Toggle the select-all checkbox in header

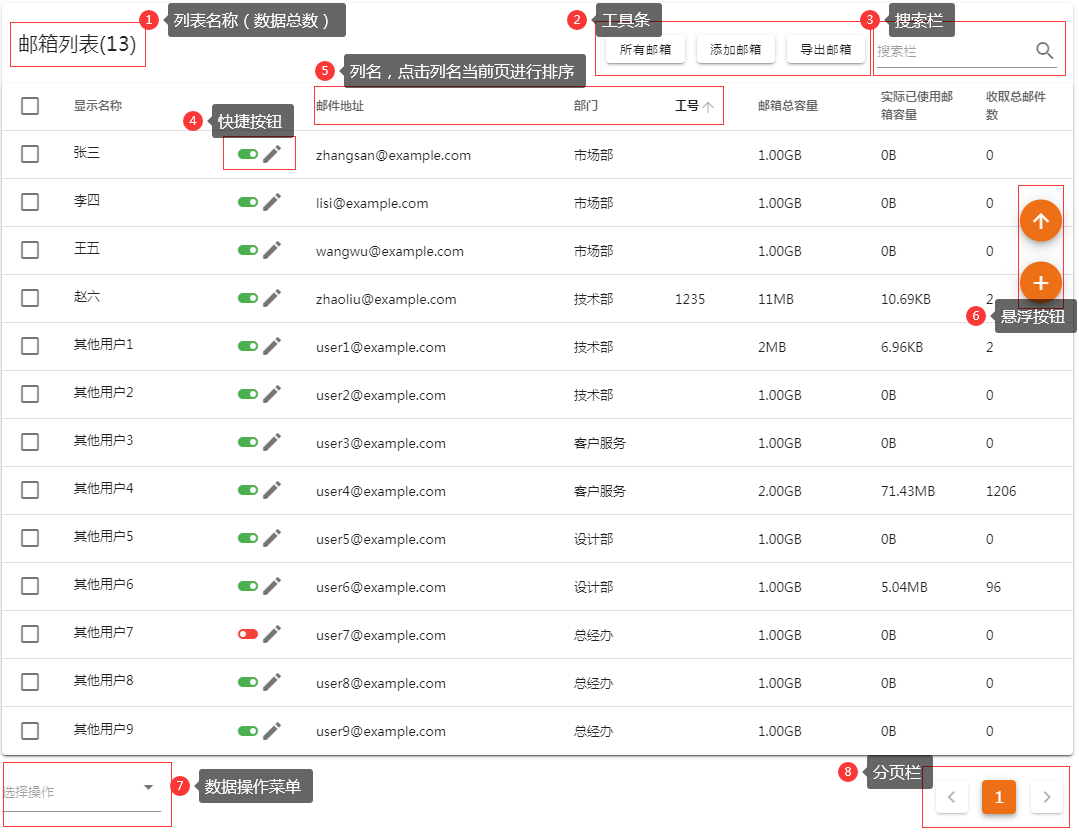pos(30,106)
